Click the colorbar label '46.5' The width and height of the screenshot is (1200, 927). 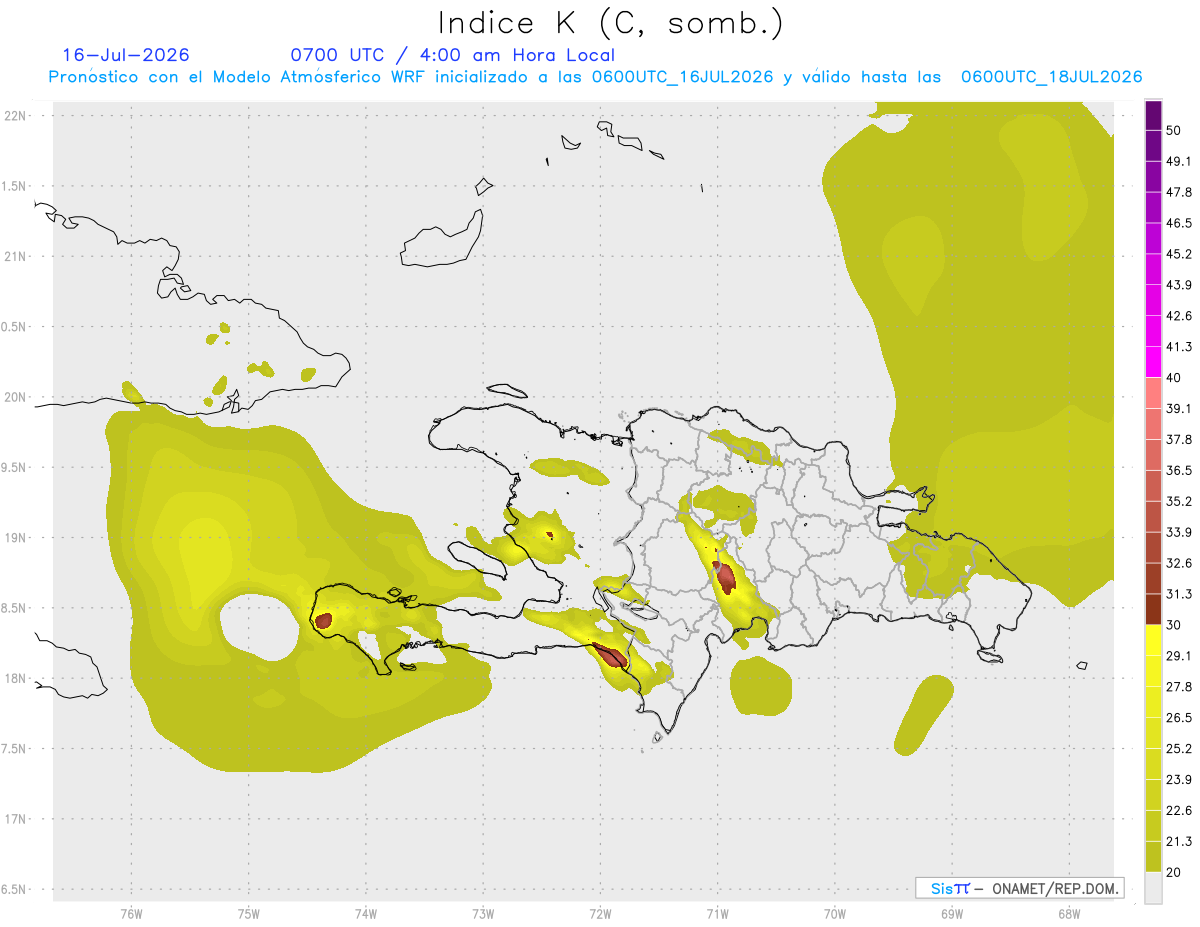[1179, 223]
